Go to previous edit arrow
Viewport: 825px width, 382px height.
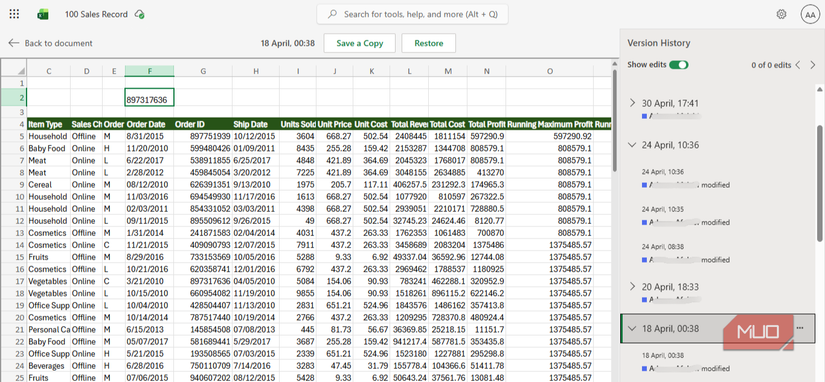[x=798, y=65]
